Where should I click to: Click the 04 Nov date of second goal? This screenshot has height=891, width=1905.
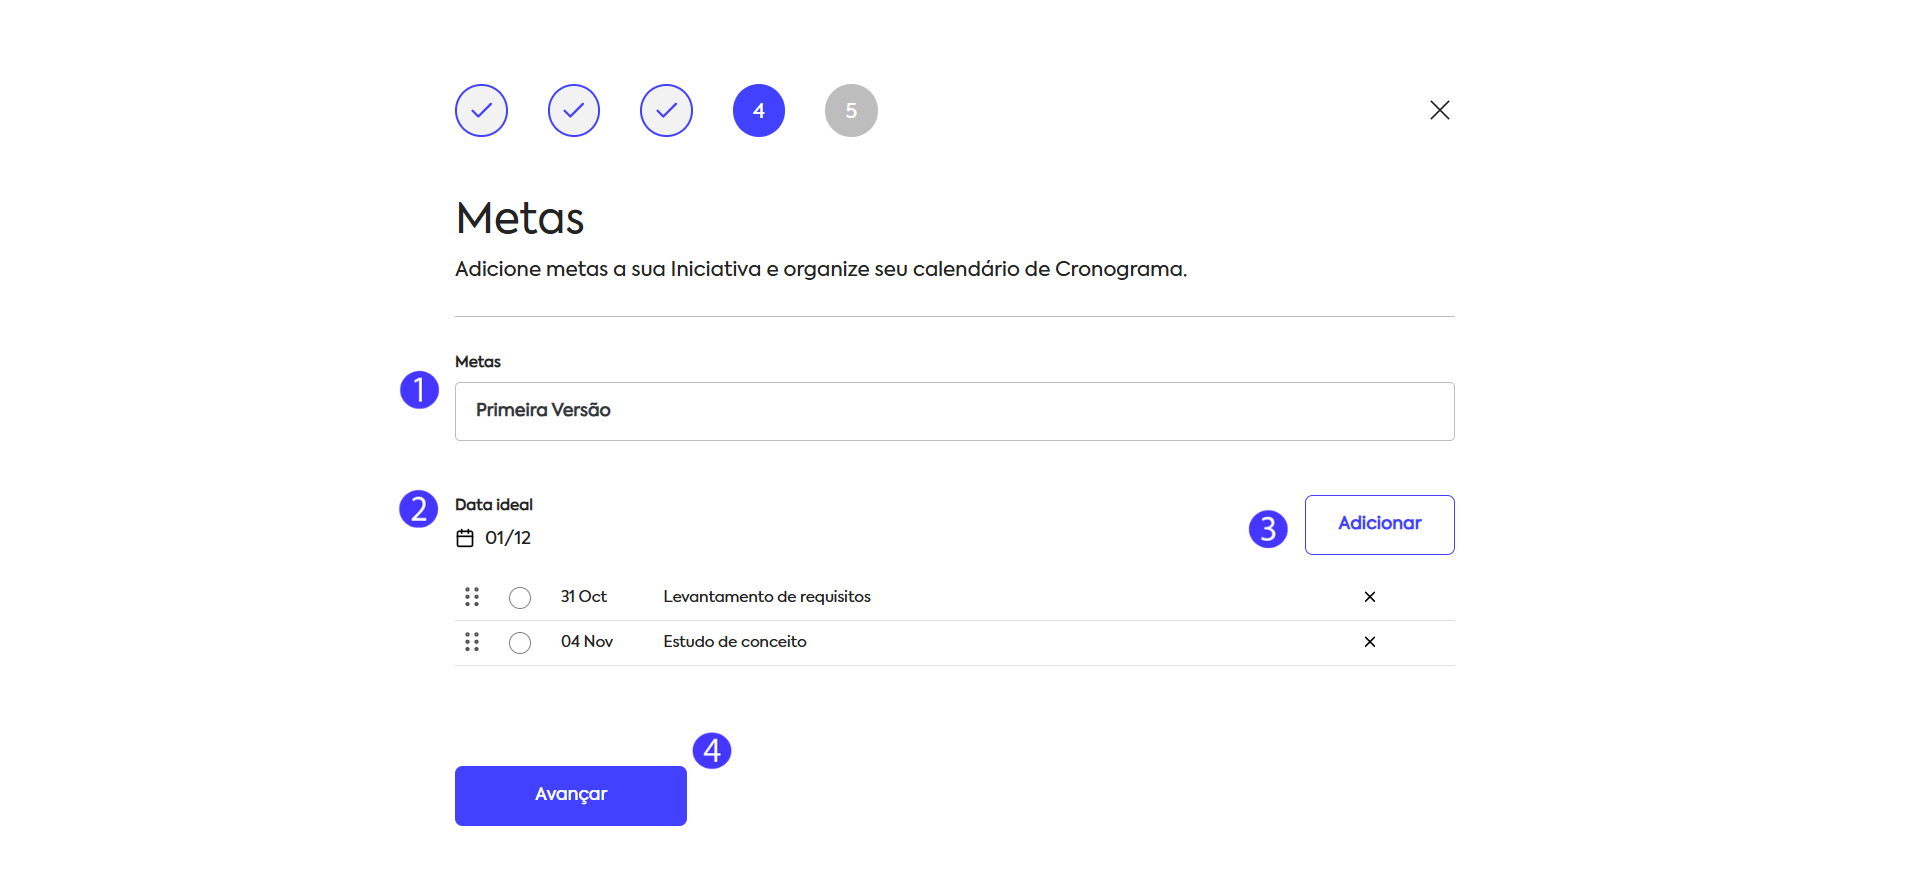click(586, 642)
